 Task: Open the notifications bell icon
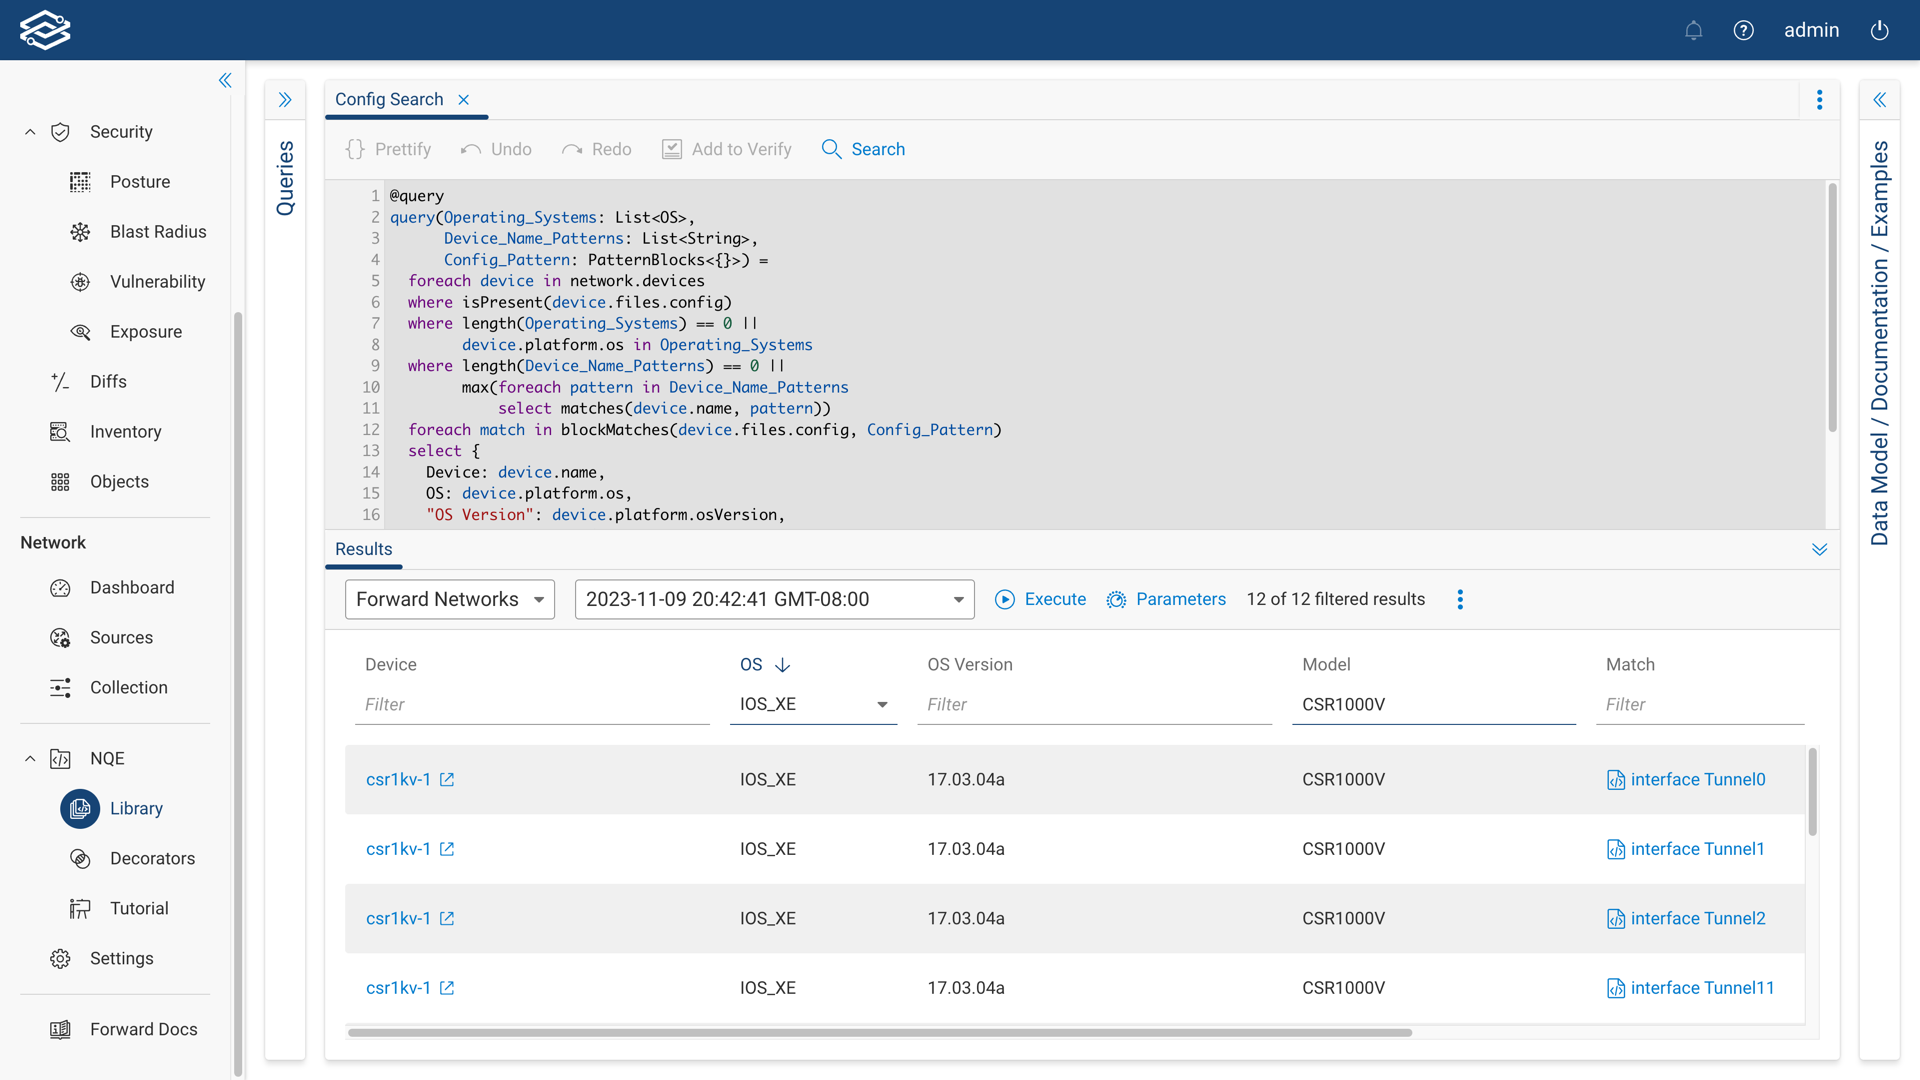1693,30
